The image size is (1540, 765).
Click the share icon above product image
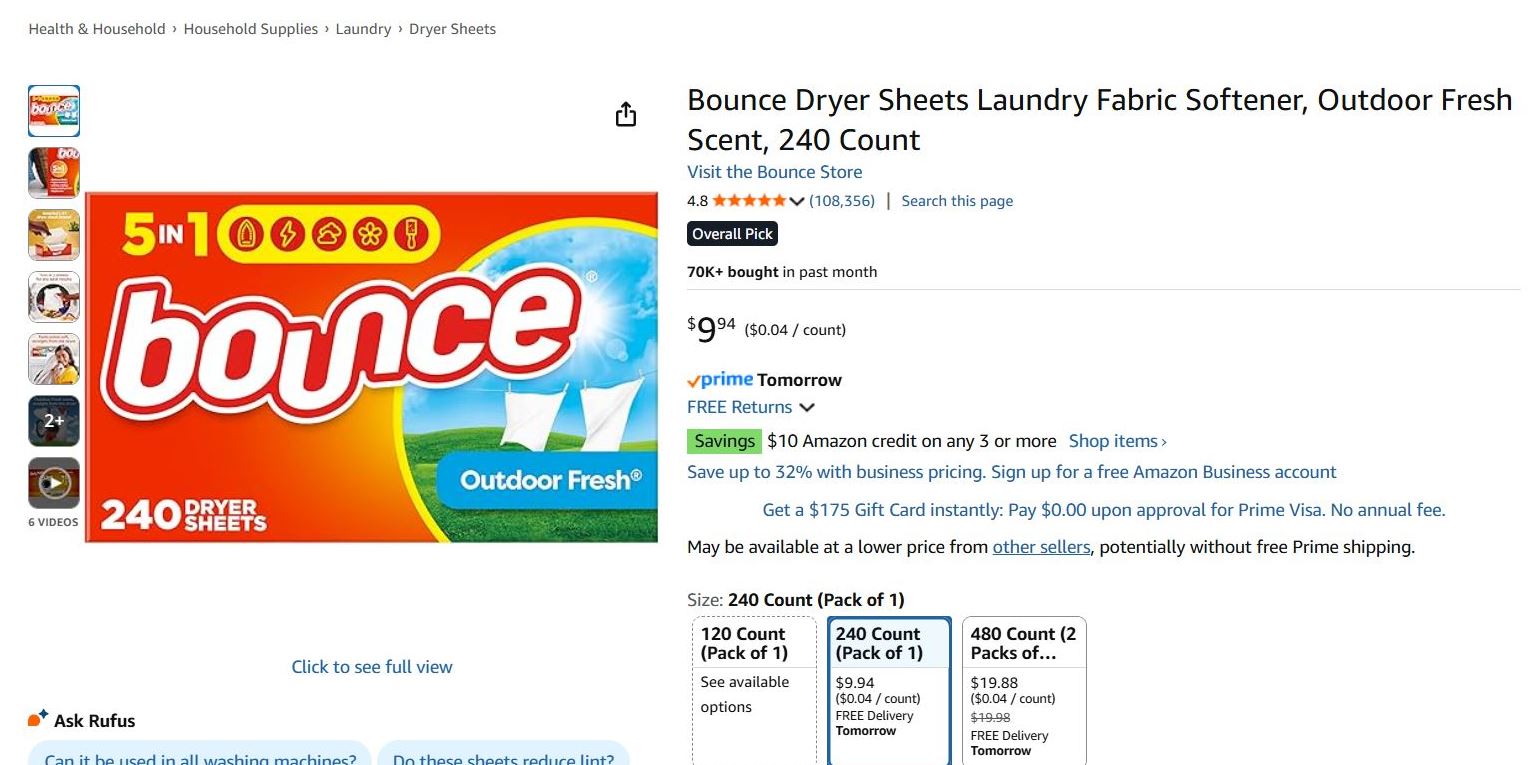[x=626, y=115]
